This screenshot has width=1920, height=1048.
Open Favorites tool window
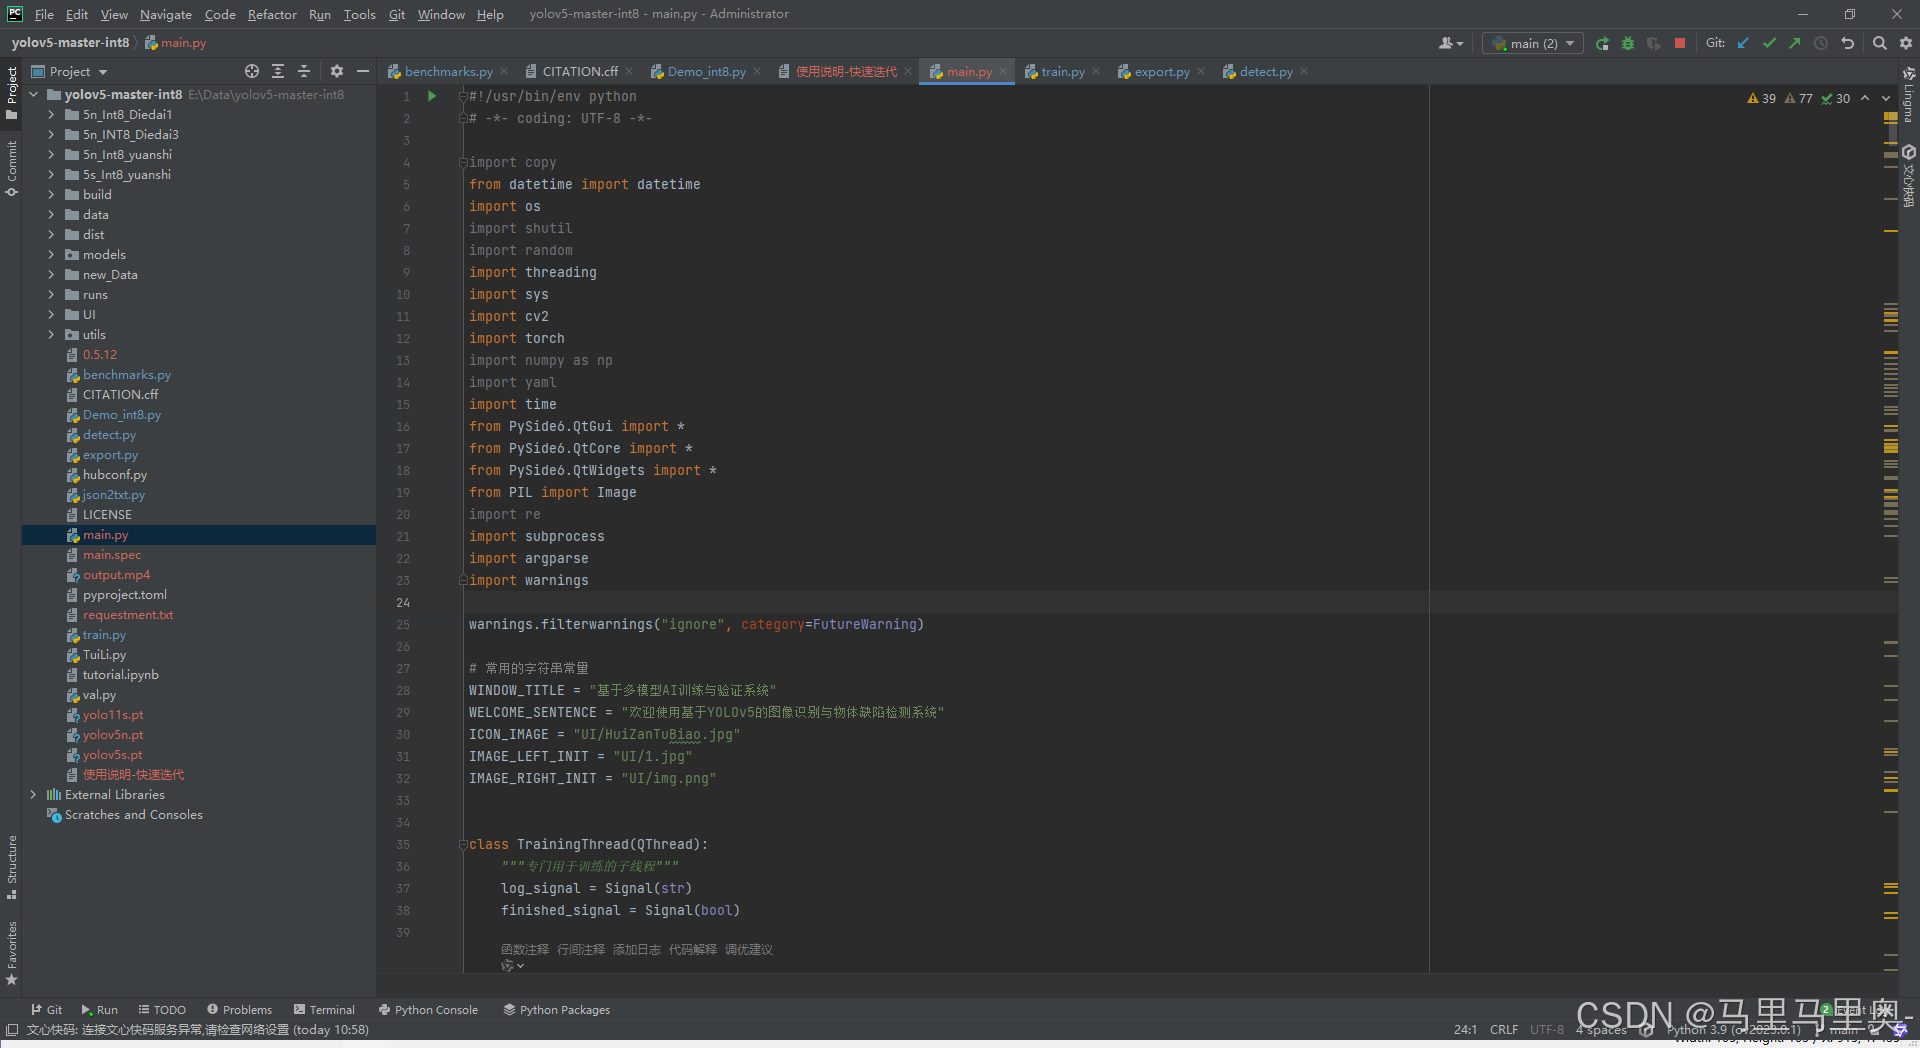[11, 953]
